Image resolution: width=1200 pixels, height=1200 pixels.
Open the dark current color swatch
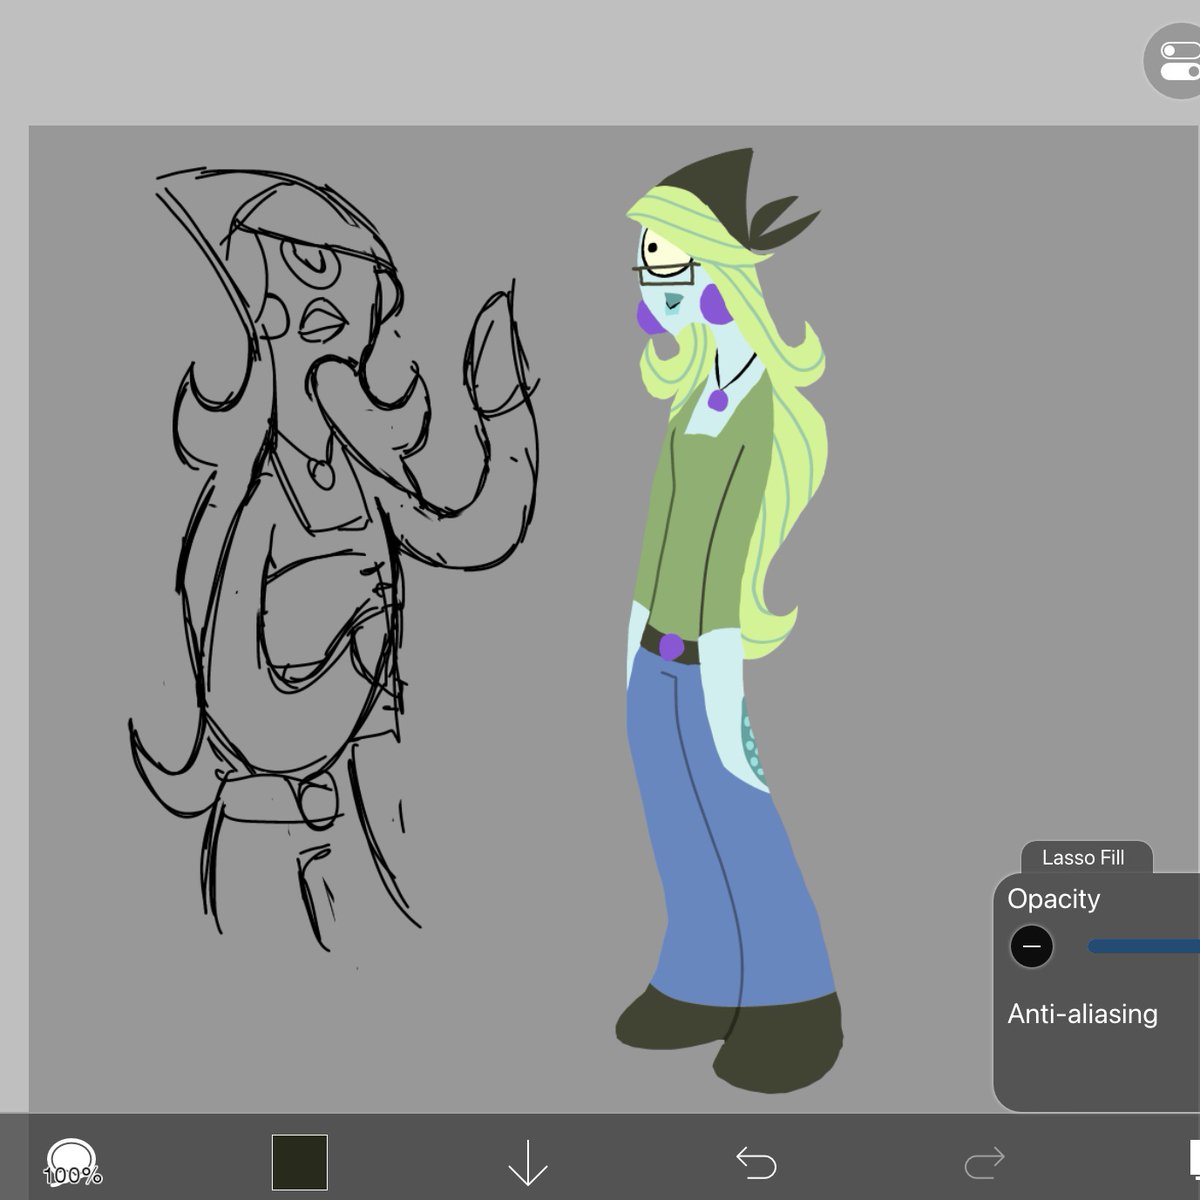click(300, 1162)
